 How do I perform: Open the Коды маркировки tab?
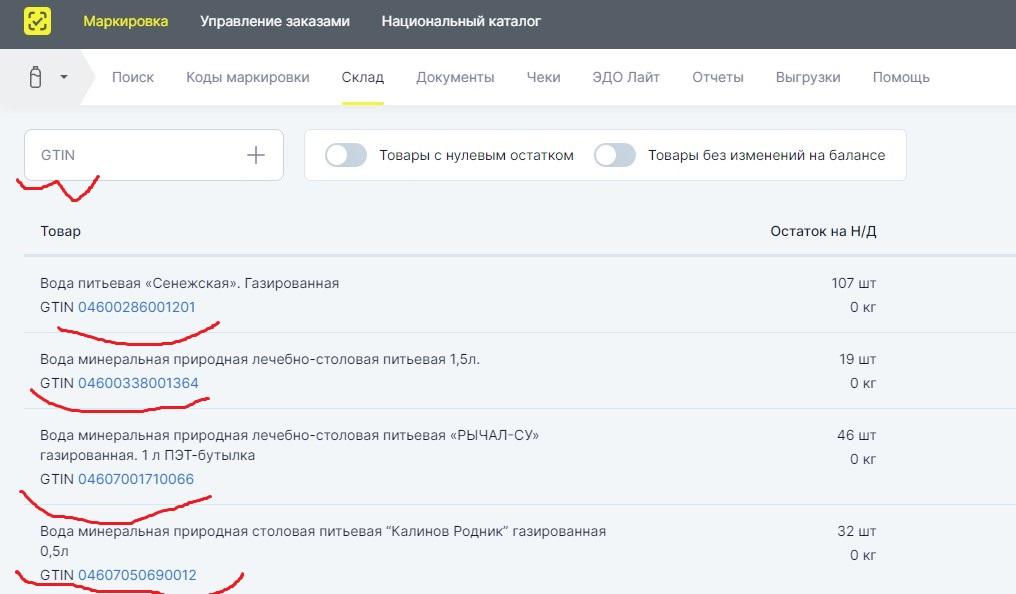point(248,77)
